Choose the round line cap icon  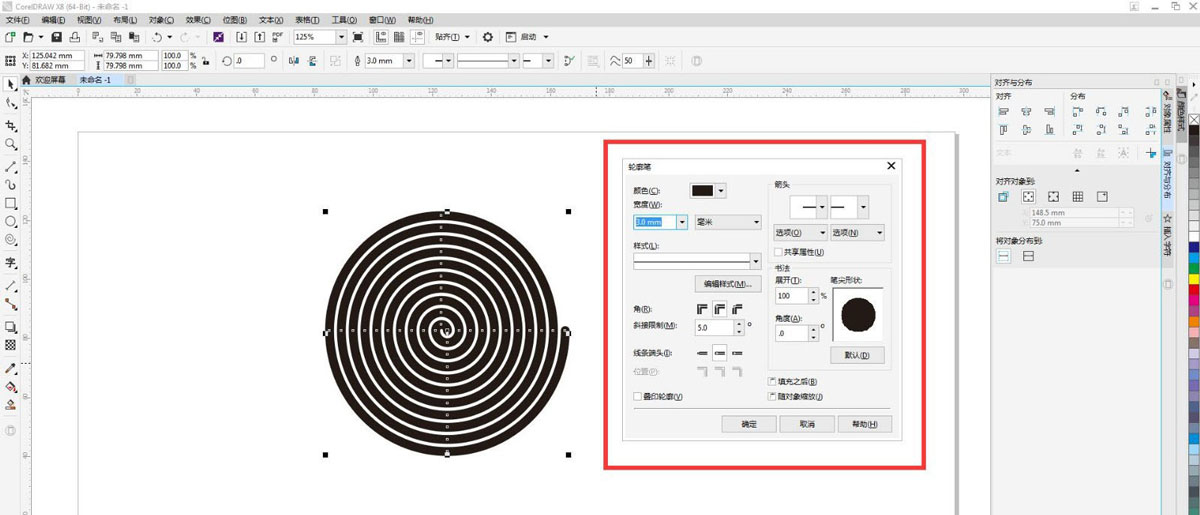pyautogui.click(x=719, y=353)
